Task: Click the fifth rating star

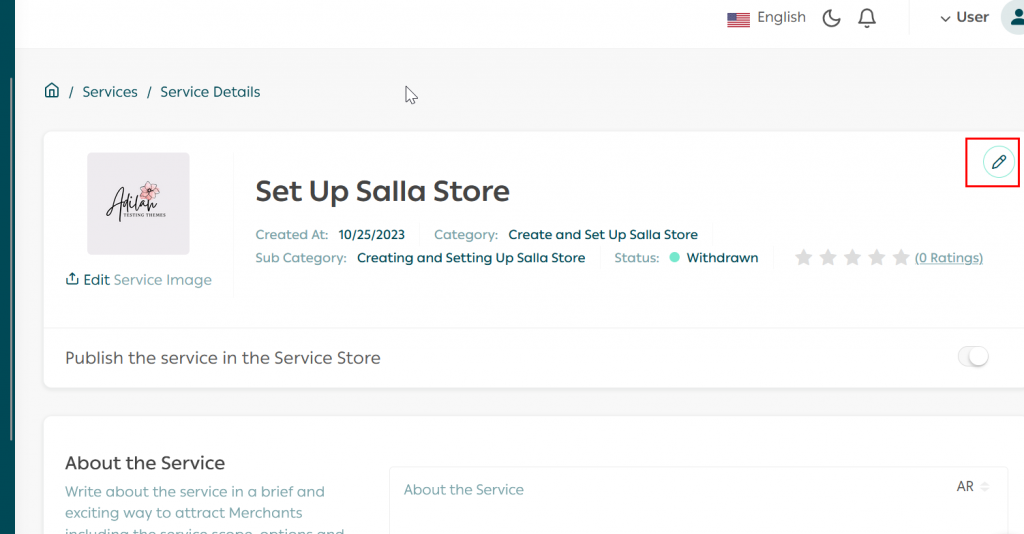Action: click(900, 258)
